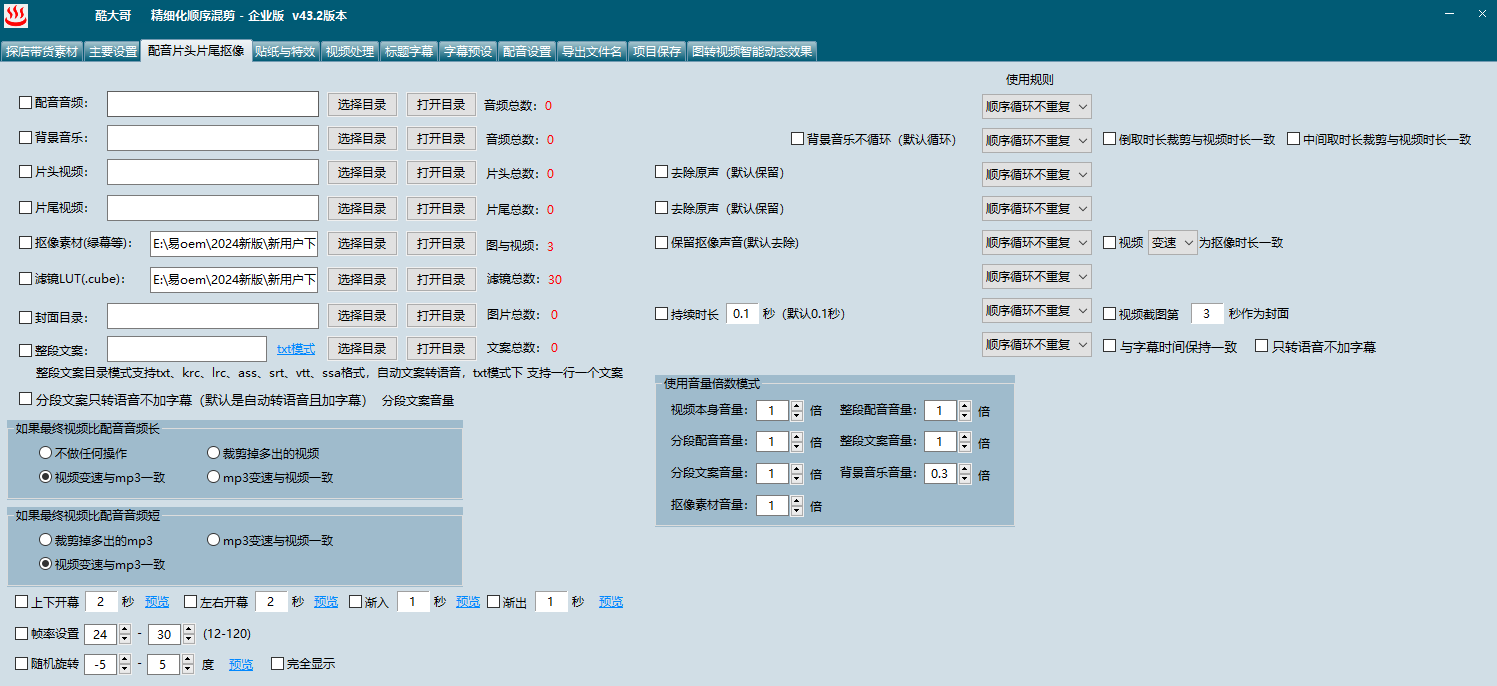
Task: Choose mp3变速与视频一致 under 比配音音频长
Action: pyautogui.click(x=214, y=477)
